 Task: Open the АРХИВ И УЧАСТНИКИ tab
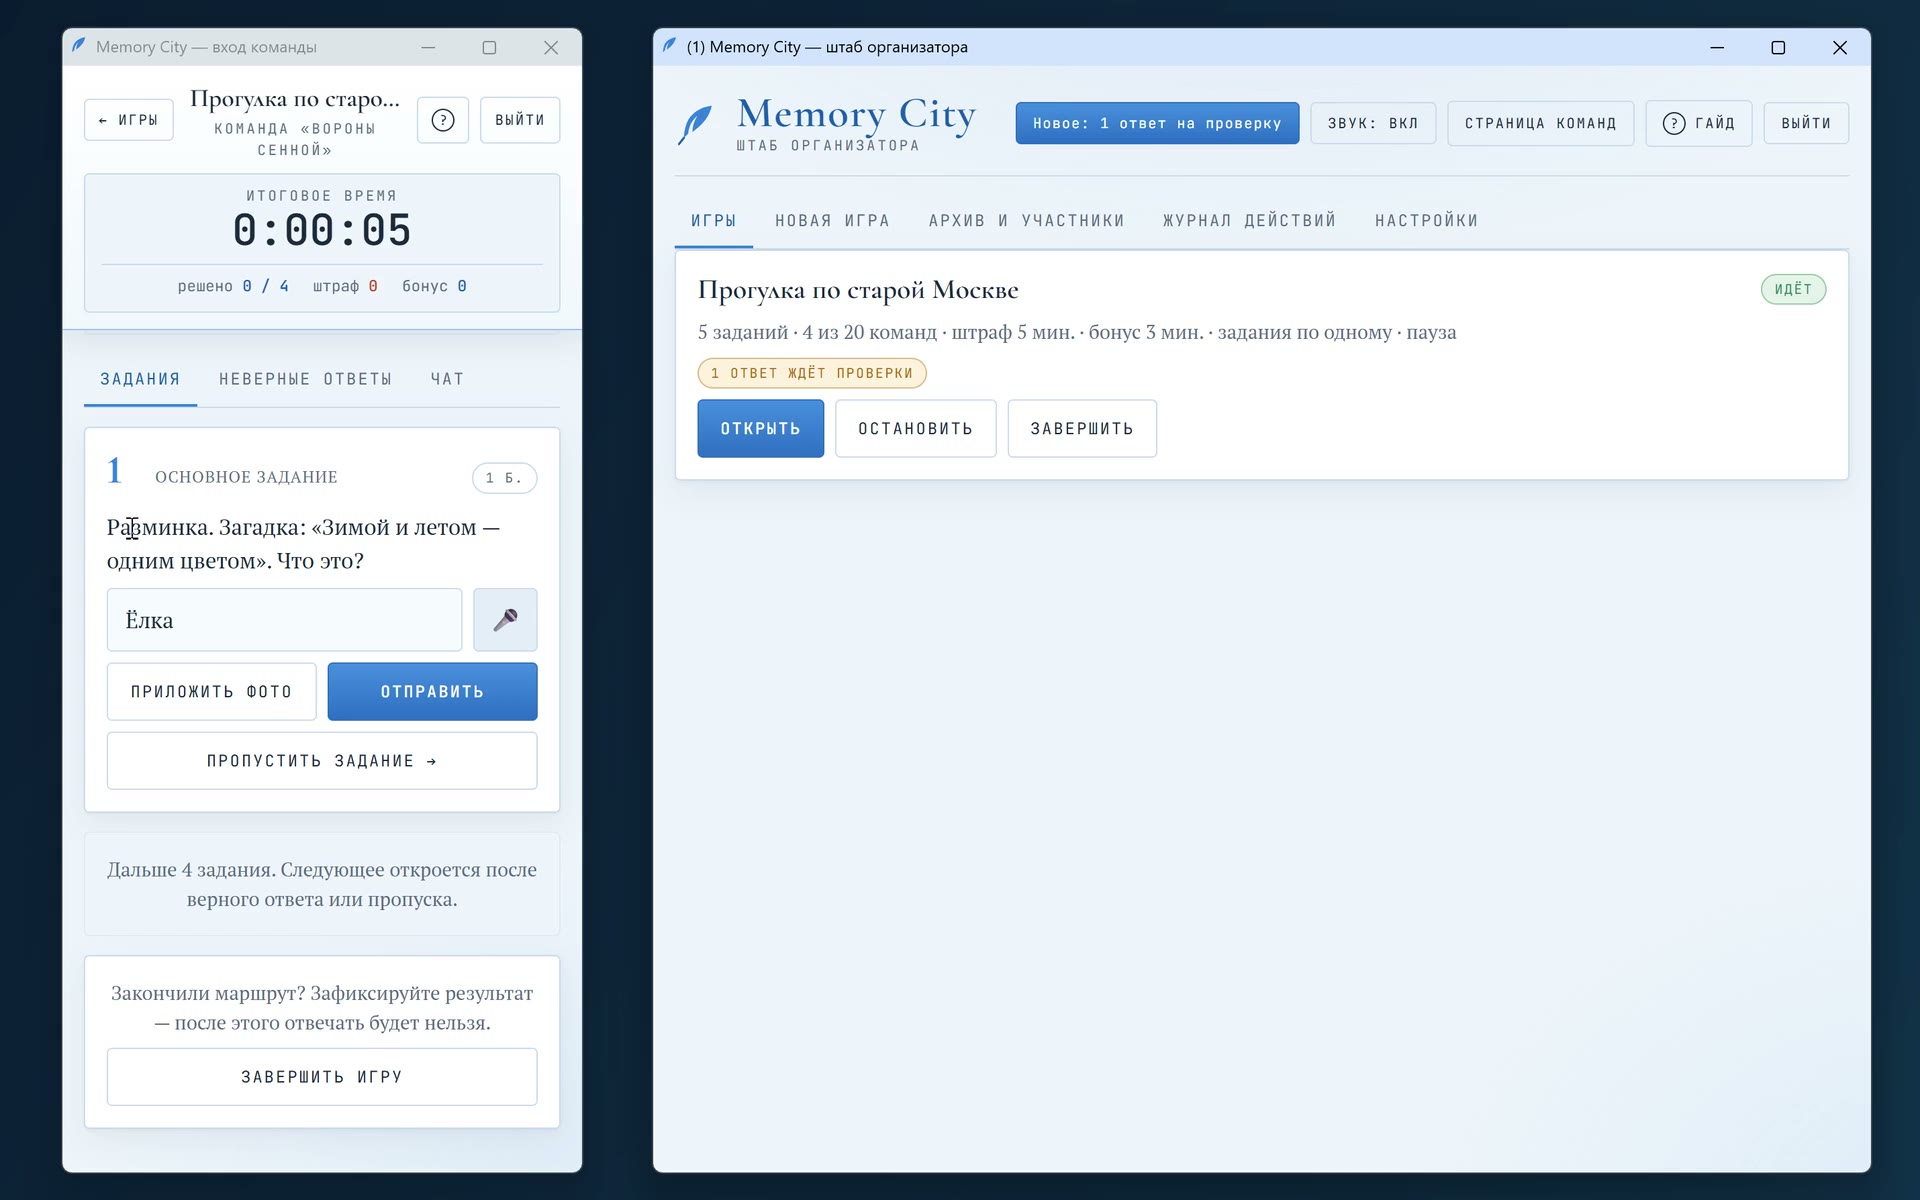(1027, 221)
